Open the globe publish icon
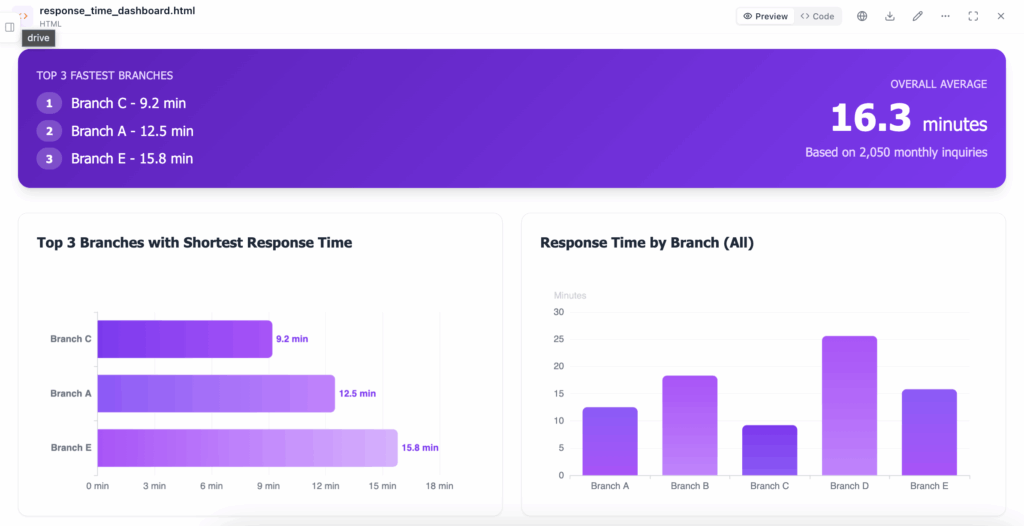1024x526 pixels. (x=862, y=16)
